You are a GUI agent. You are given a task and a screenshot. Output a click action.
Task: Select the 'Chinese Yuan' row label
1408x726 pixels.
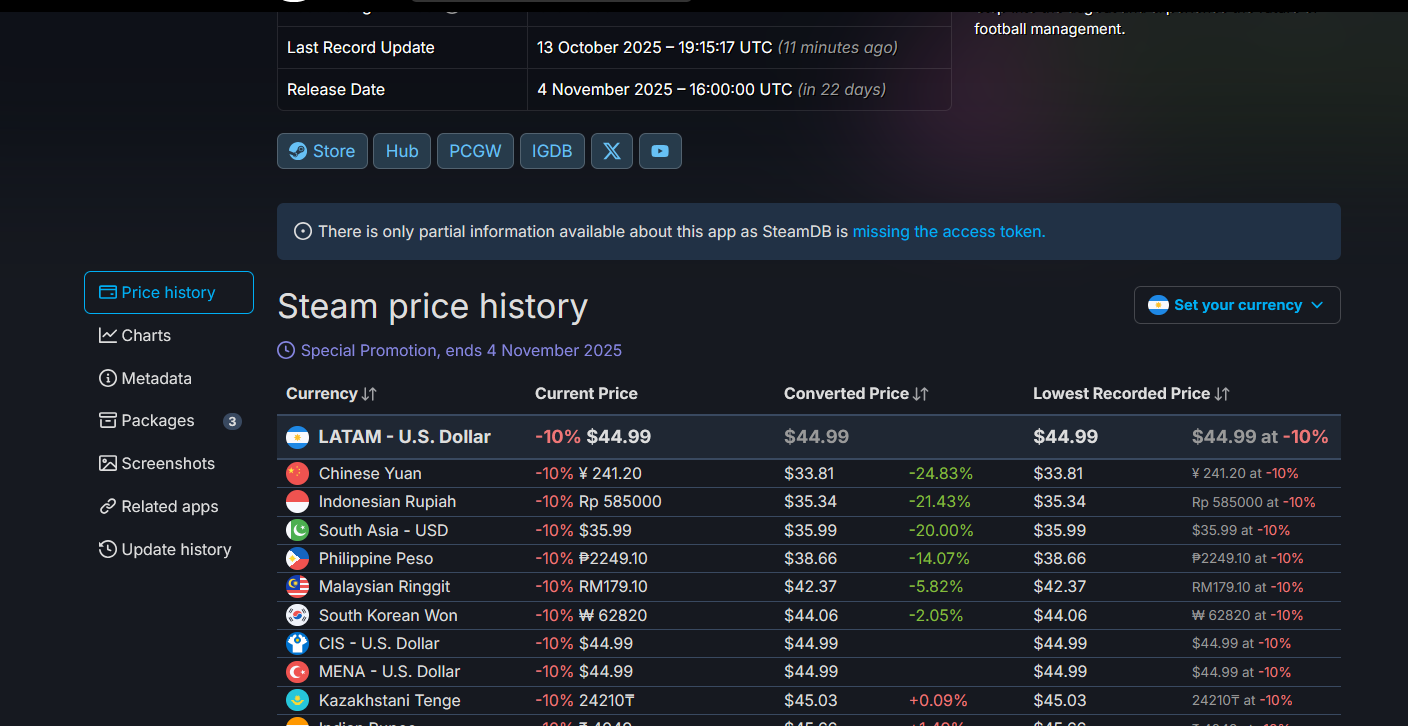pos(370,473)
